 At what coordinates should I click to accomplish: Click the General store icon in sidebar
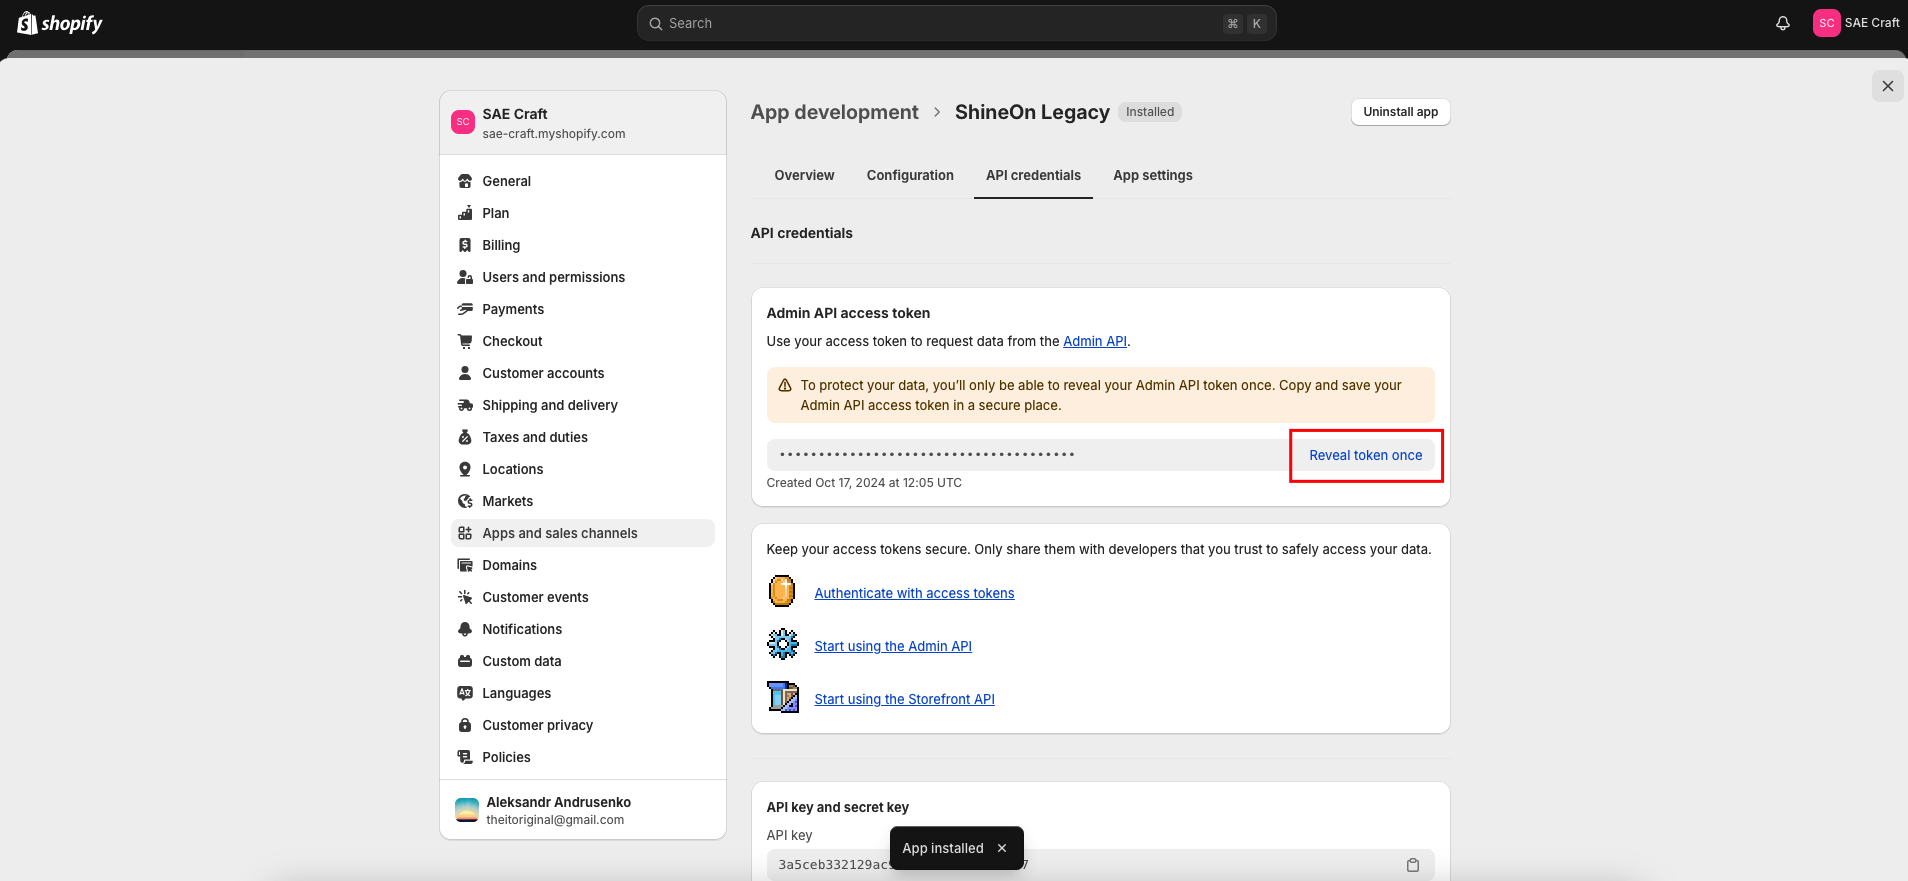(465, 181)
